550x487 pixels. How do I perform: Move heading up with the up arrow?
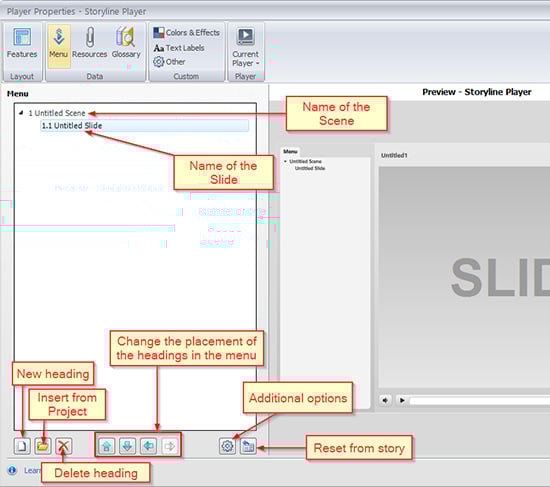pos(106,446)
